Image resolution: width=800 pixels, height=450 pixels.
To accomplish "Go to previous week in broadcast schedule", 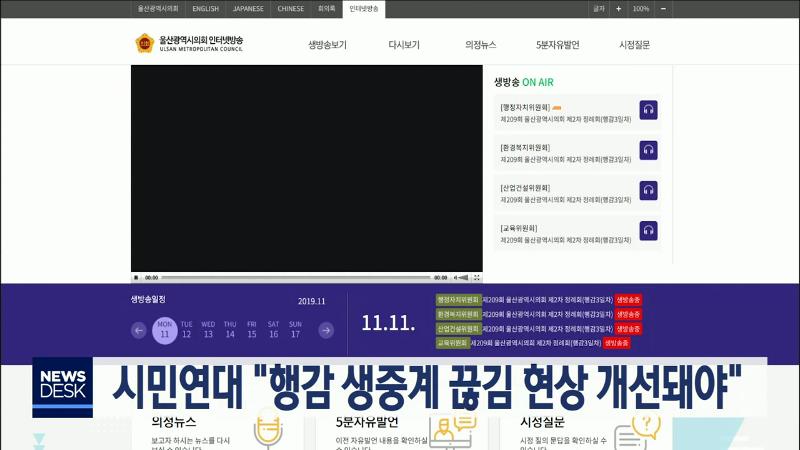I will 139,330.
